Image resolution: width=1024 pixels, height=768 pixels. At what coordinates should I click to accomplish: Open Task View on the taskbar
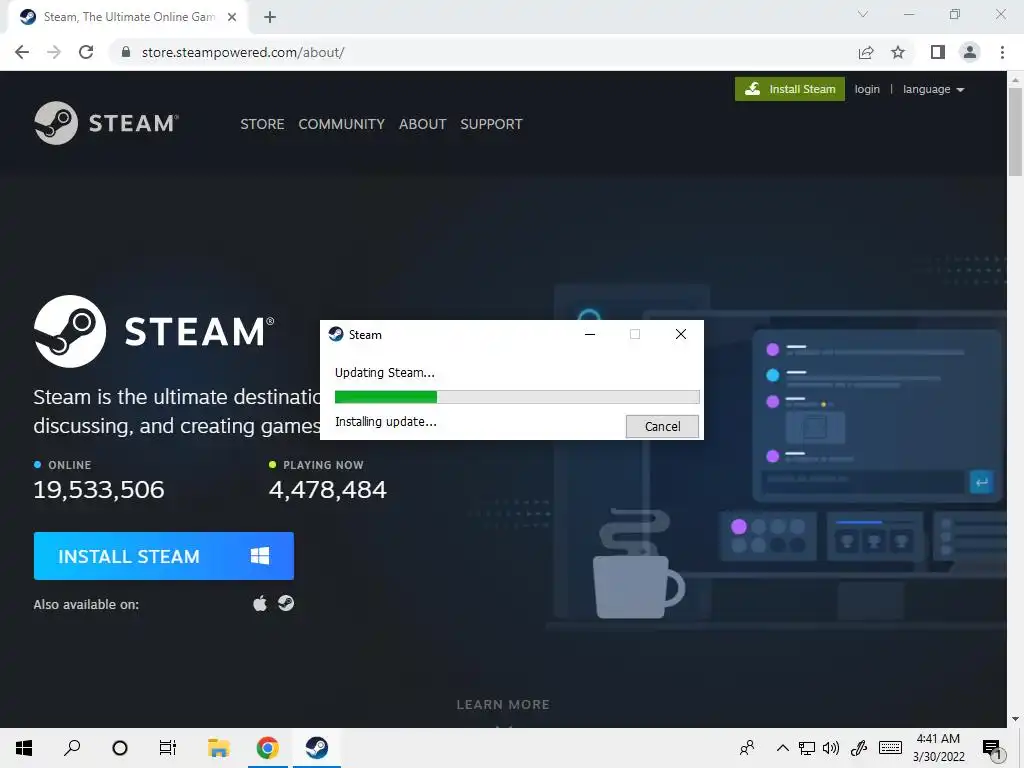[168, 748]
